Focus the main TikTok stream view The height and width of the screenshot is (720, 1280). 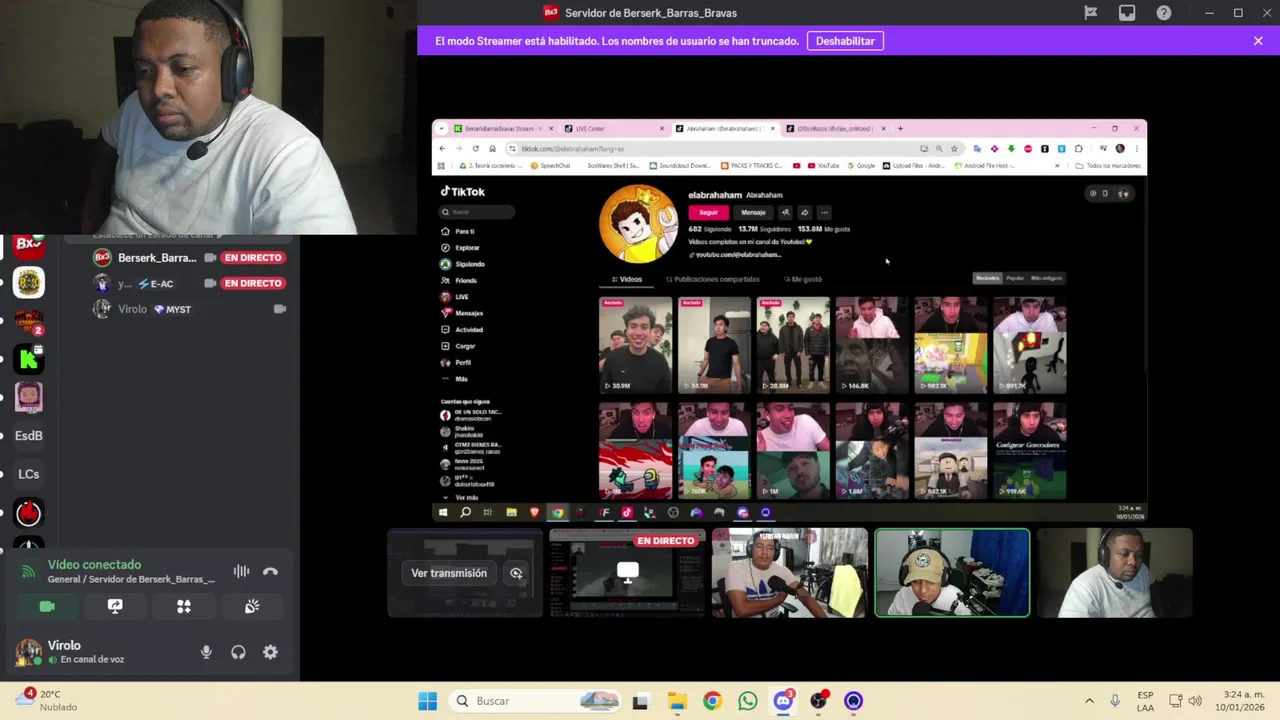(789, 320)
